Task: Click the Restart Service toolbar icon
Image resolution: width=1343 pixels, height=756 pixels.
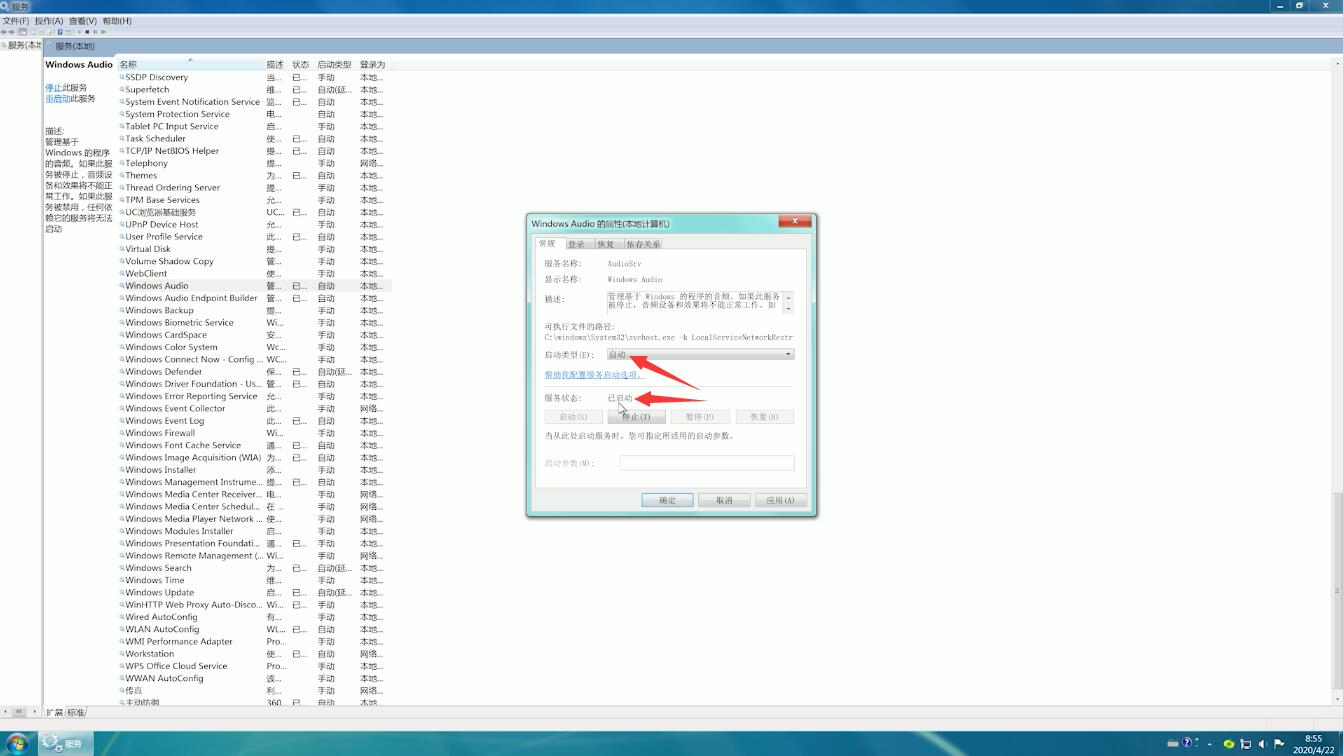Action: 103,32
